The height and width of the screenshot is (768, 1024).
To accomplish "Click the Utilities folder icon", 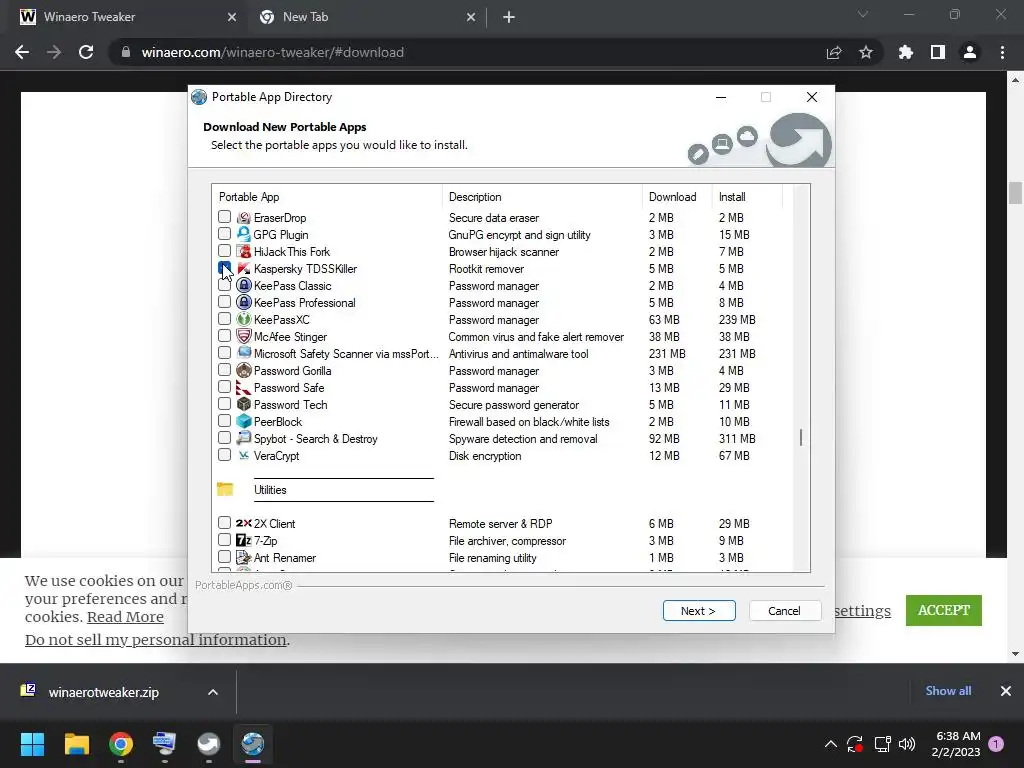I will tap(225, 489).
